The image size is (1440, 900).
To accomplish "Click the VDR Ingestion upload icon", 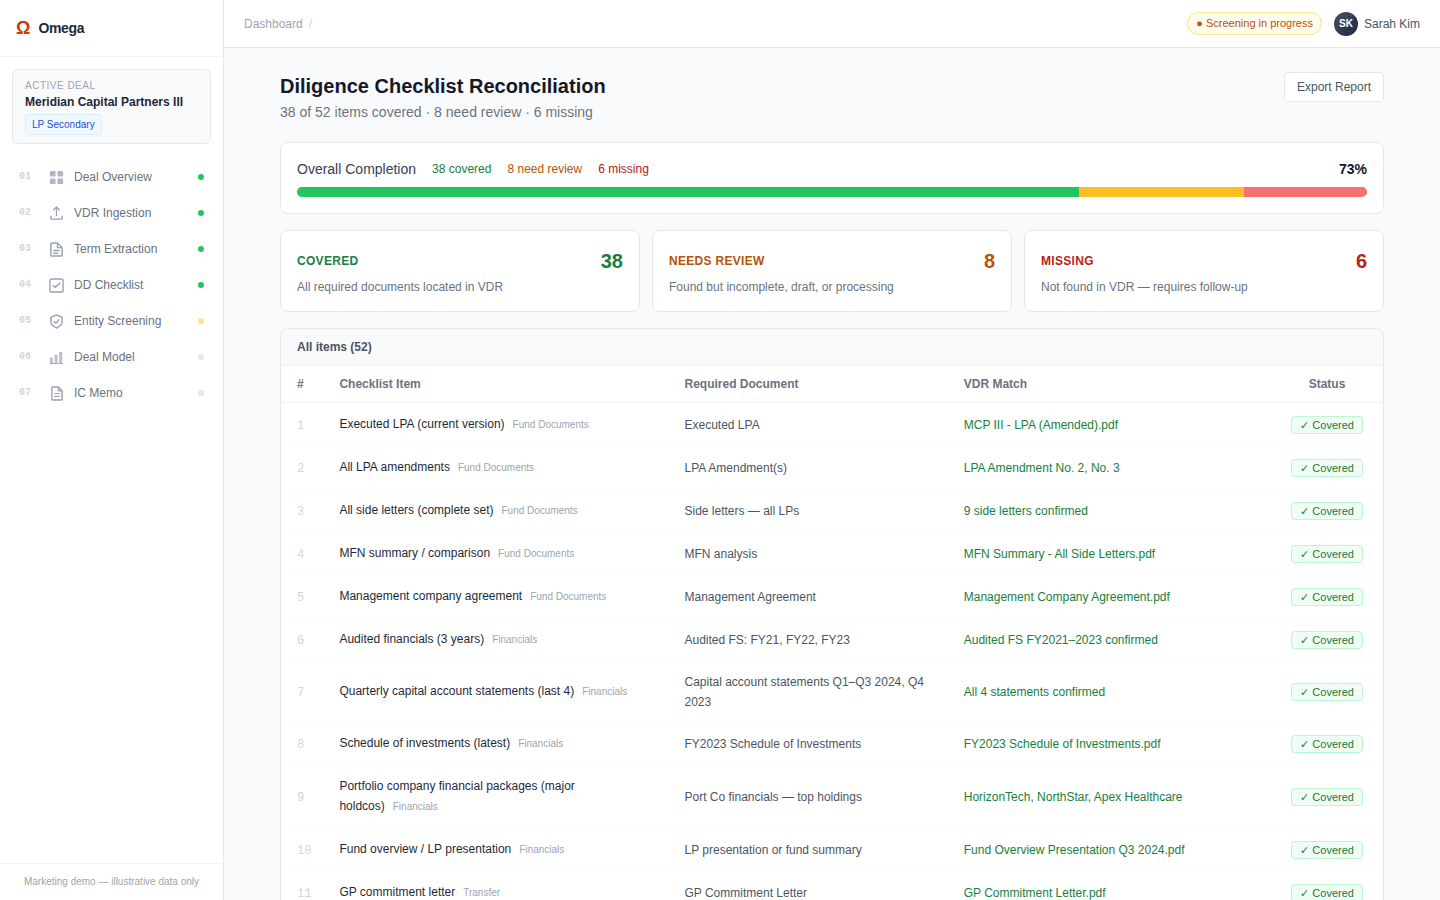I will tap(57, 213).
